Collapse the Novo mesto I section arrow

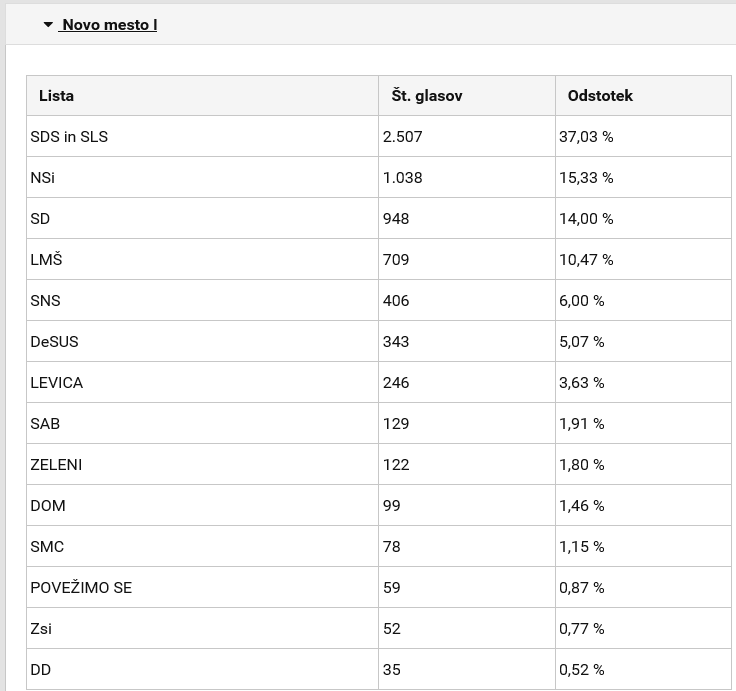tap(48, 24)
